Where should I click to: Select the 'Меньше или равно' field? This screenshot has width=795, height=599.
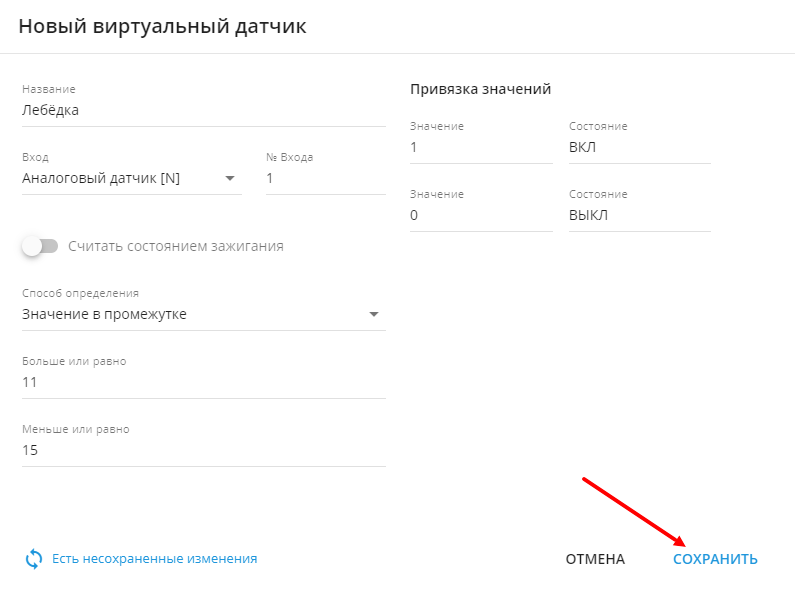(203, 451)
